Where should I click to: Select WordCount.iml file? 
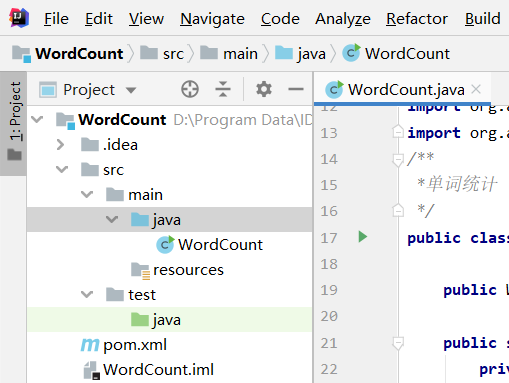pyautogui.click(x=169, y=370)
